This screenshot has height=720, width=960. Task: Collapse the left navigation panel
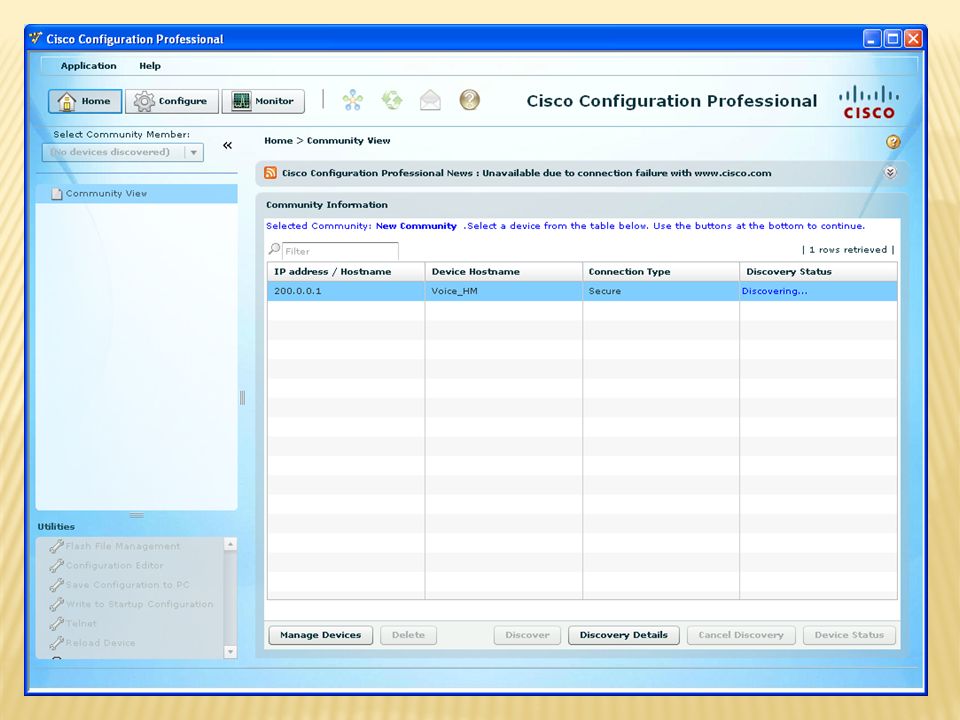click(228, 145)
